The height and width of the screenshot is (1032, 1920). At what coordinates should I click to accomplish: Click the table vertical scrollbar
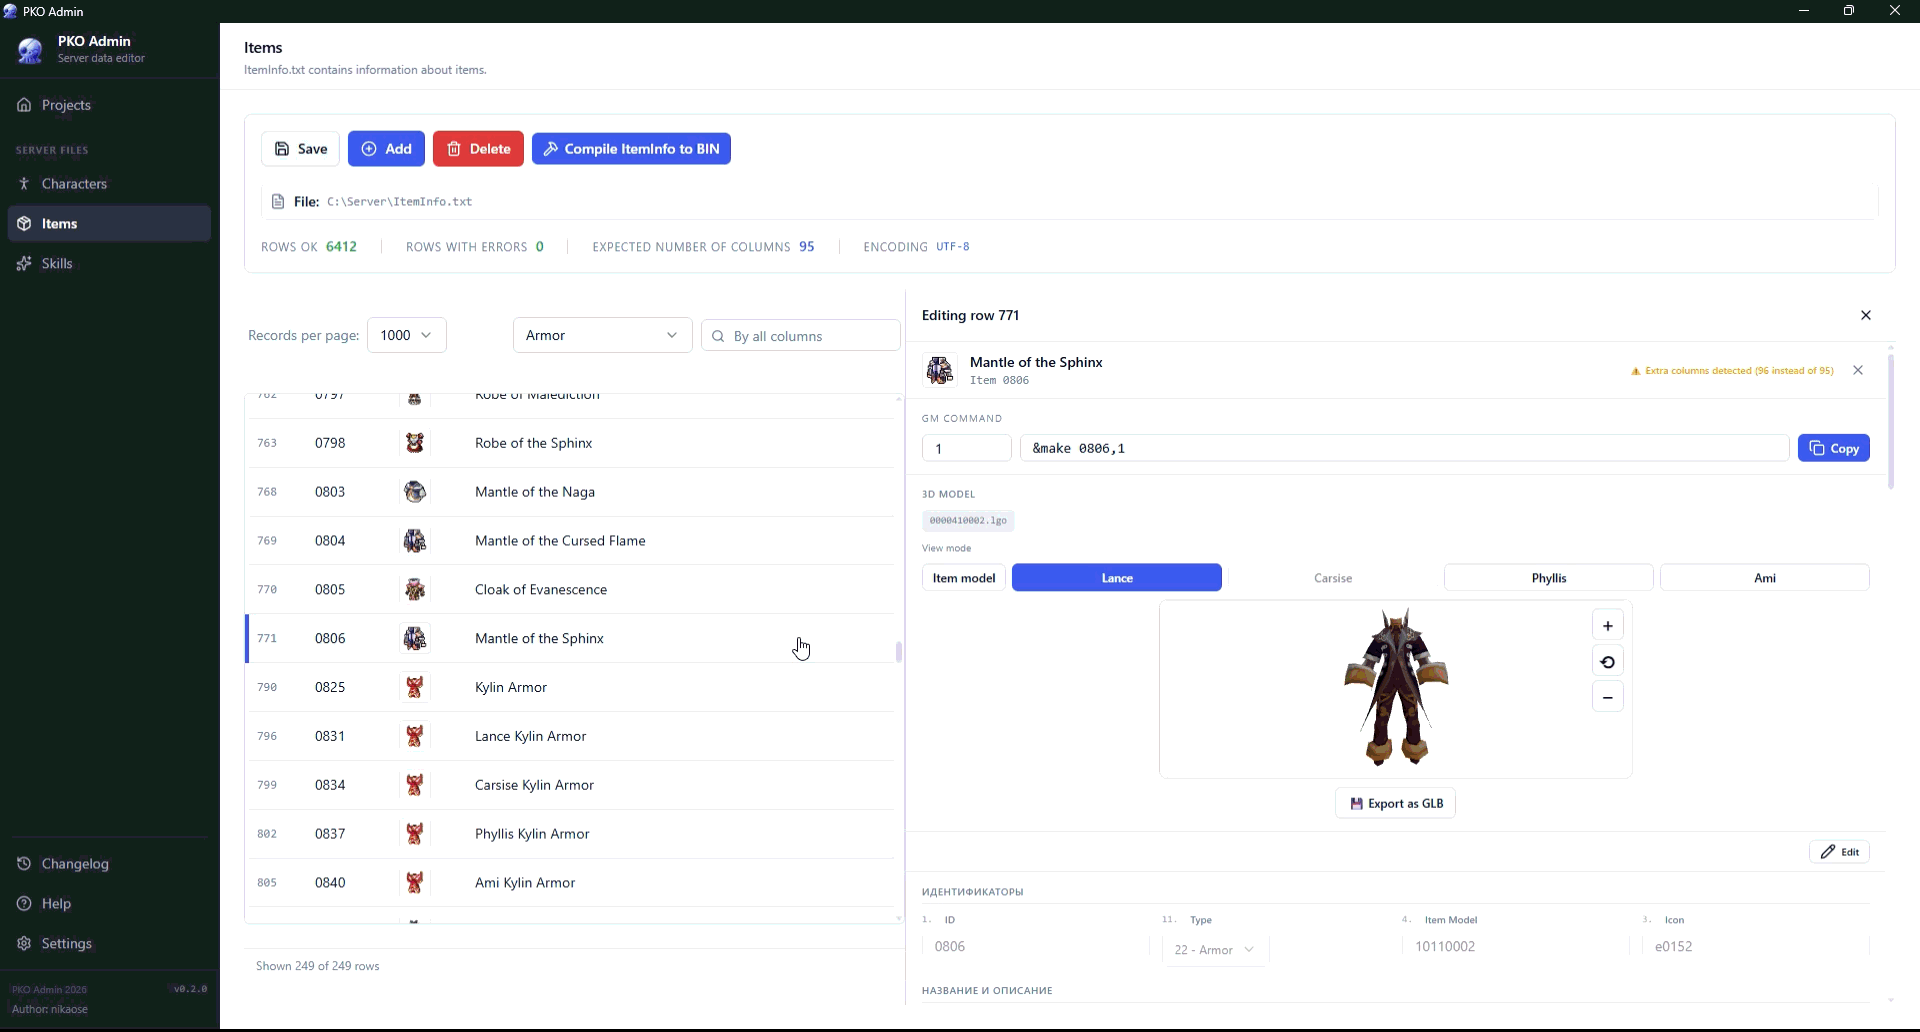coord(898,652)
